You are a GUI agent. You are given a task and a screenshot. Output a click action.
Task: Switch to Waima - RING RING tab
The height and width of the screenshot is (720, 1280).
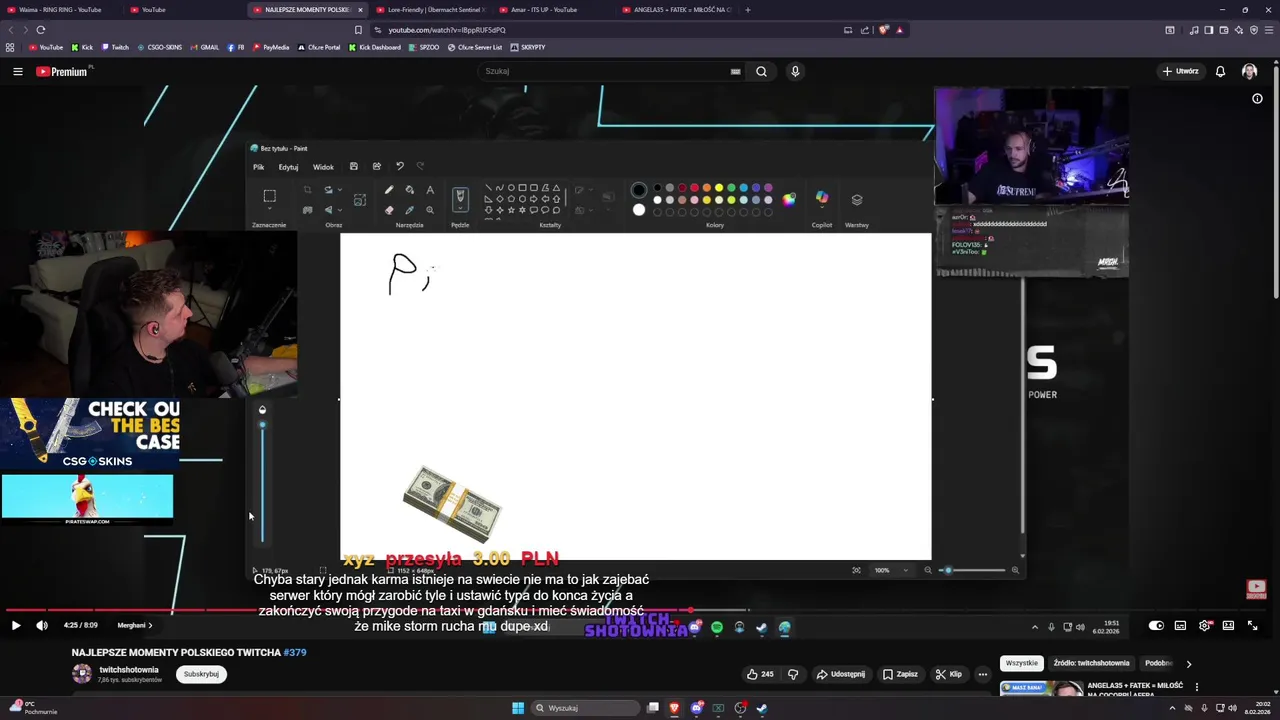60,9
